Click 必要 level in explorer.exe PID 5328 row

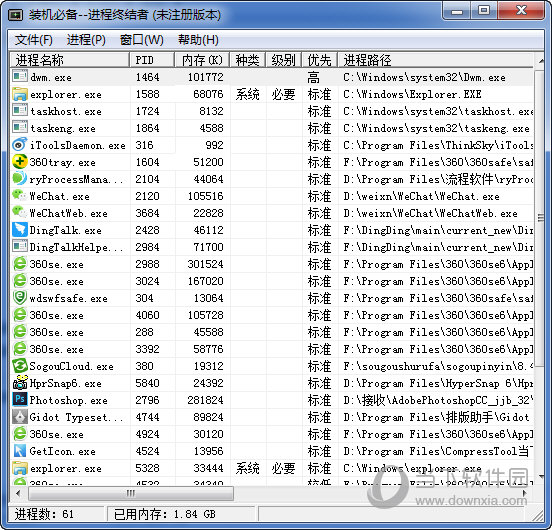pos(283,468)
